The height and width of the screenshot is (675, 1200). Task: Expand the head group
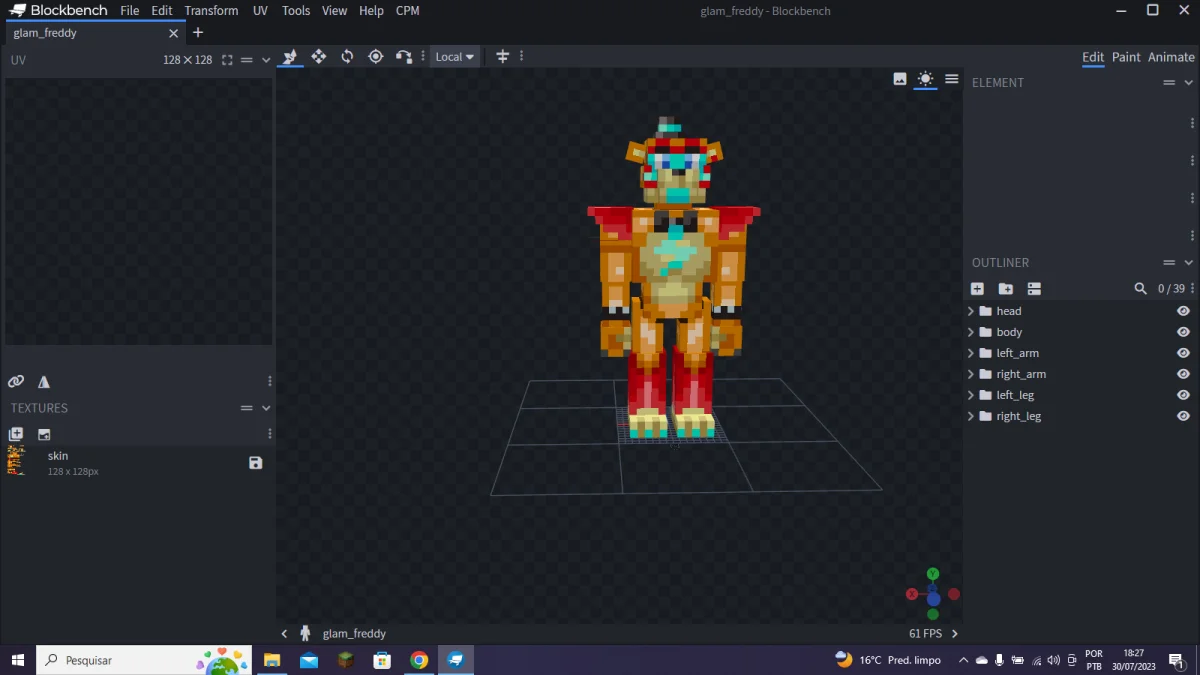point(970,311)
